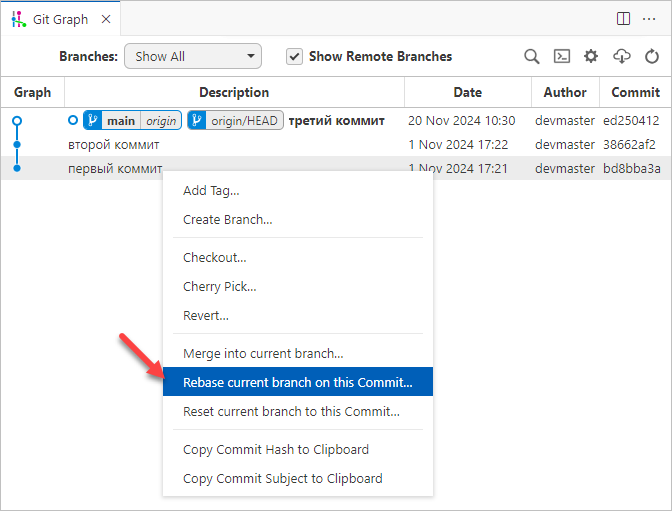Screen dimensions: 672x511
Task: Click the top commit node in graph
Action: pos(17,121)
